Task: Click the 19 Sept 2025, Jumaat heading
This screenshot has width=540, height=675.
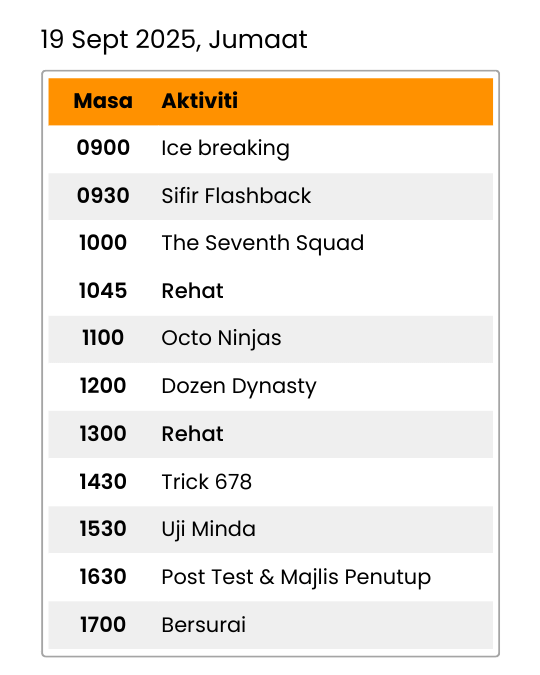Action: click(x=174, y=40)
